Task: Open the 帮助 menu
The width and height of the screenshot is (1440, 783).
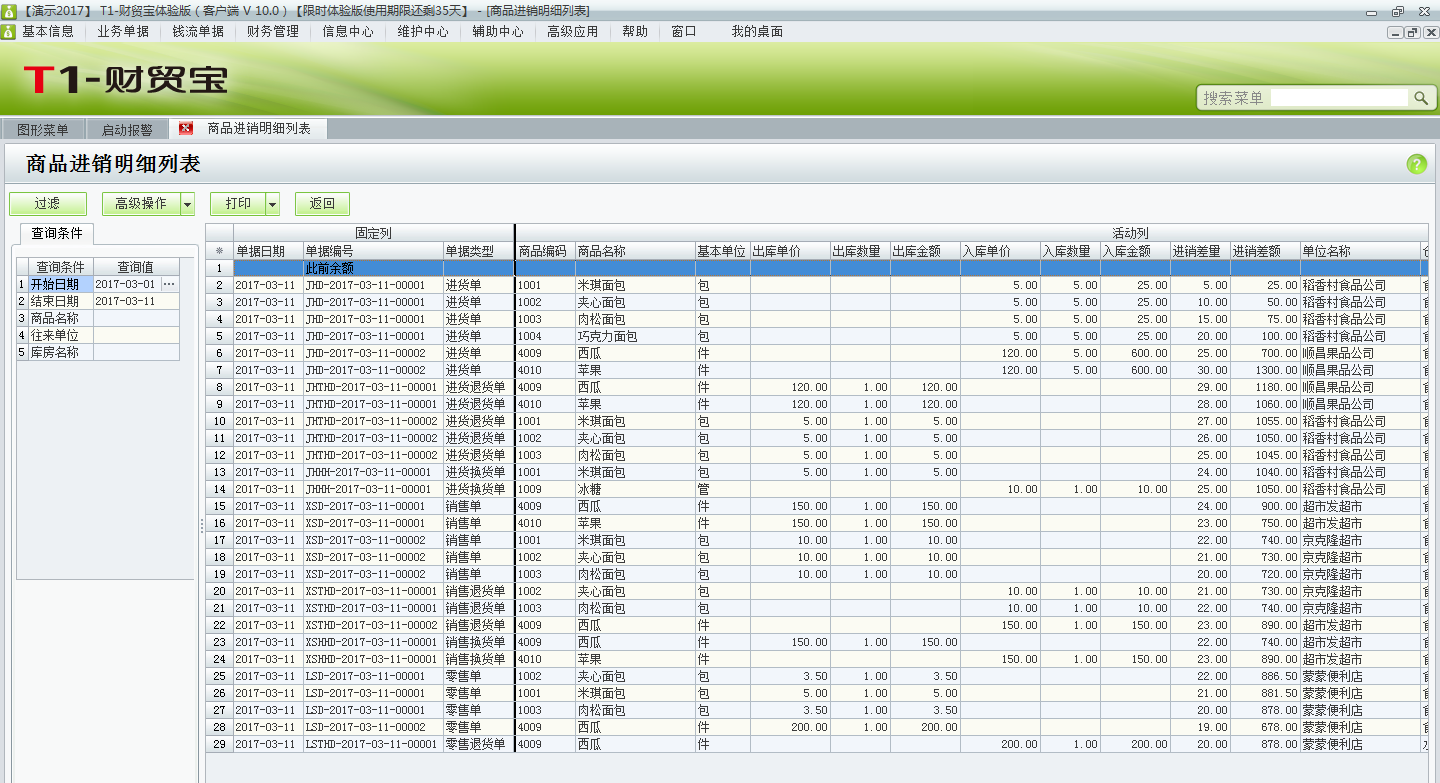Action: [x=633, y=30]
